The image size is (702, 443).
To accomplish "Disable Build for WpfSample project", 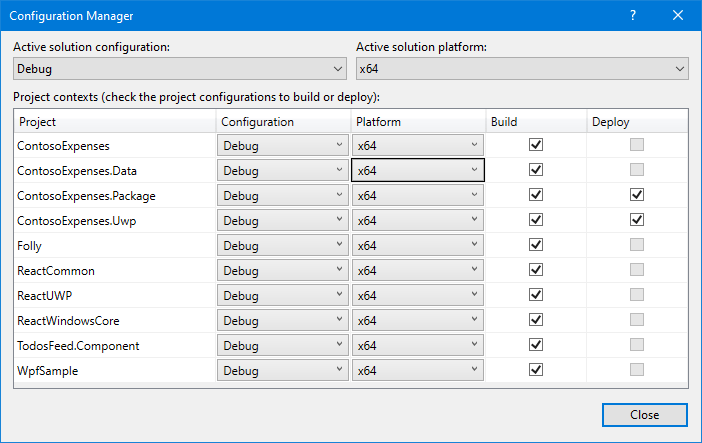I will click(x=536, y=370).
